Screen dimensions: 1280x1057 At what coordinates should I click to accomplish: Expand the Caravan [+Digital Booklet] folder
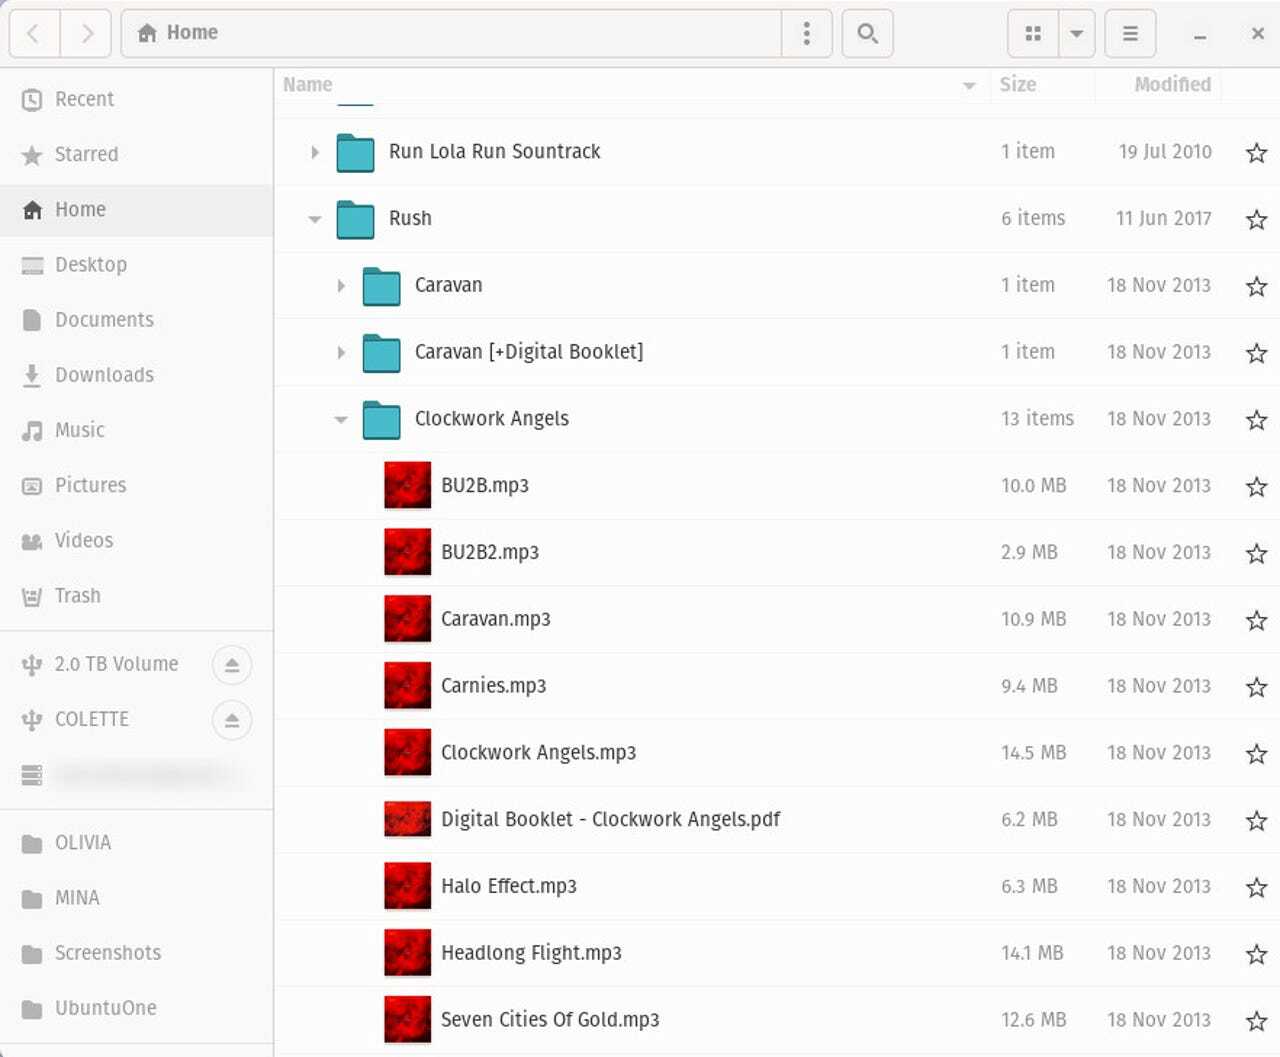[x=341, y=353]
